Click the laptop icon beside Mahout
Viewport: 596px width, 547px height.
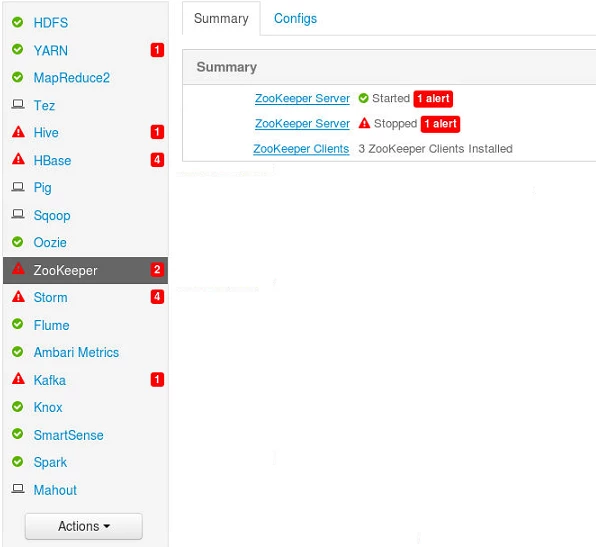point(18,488)
